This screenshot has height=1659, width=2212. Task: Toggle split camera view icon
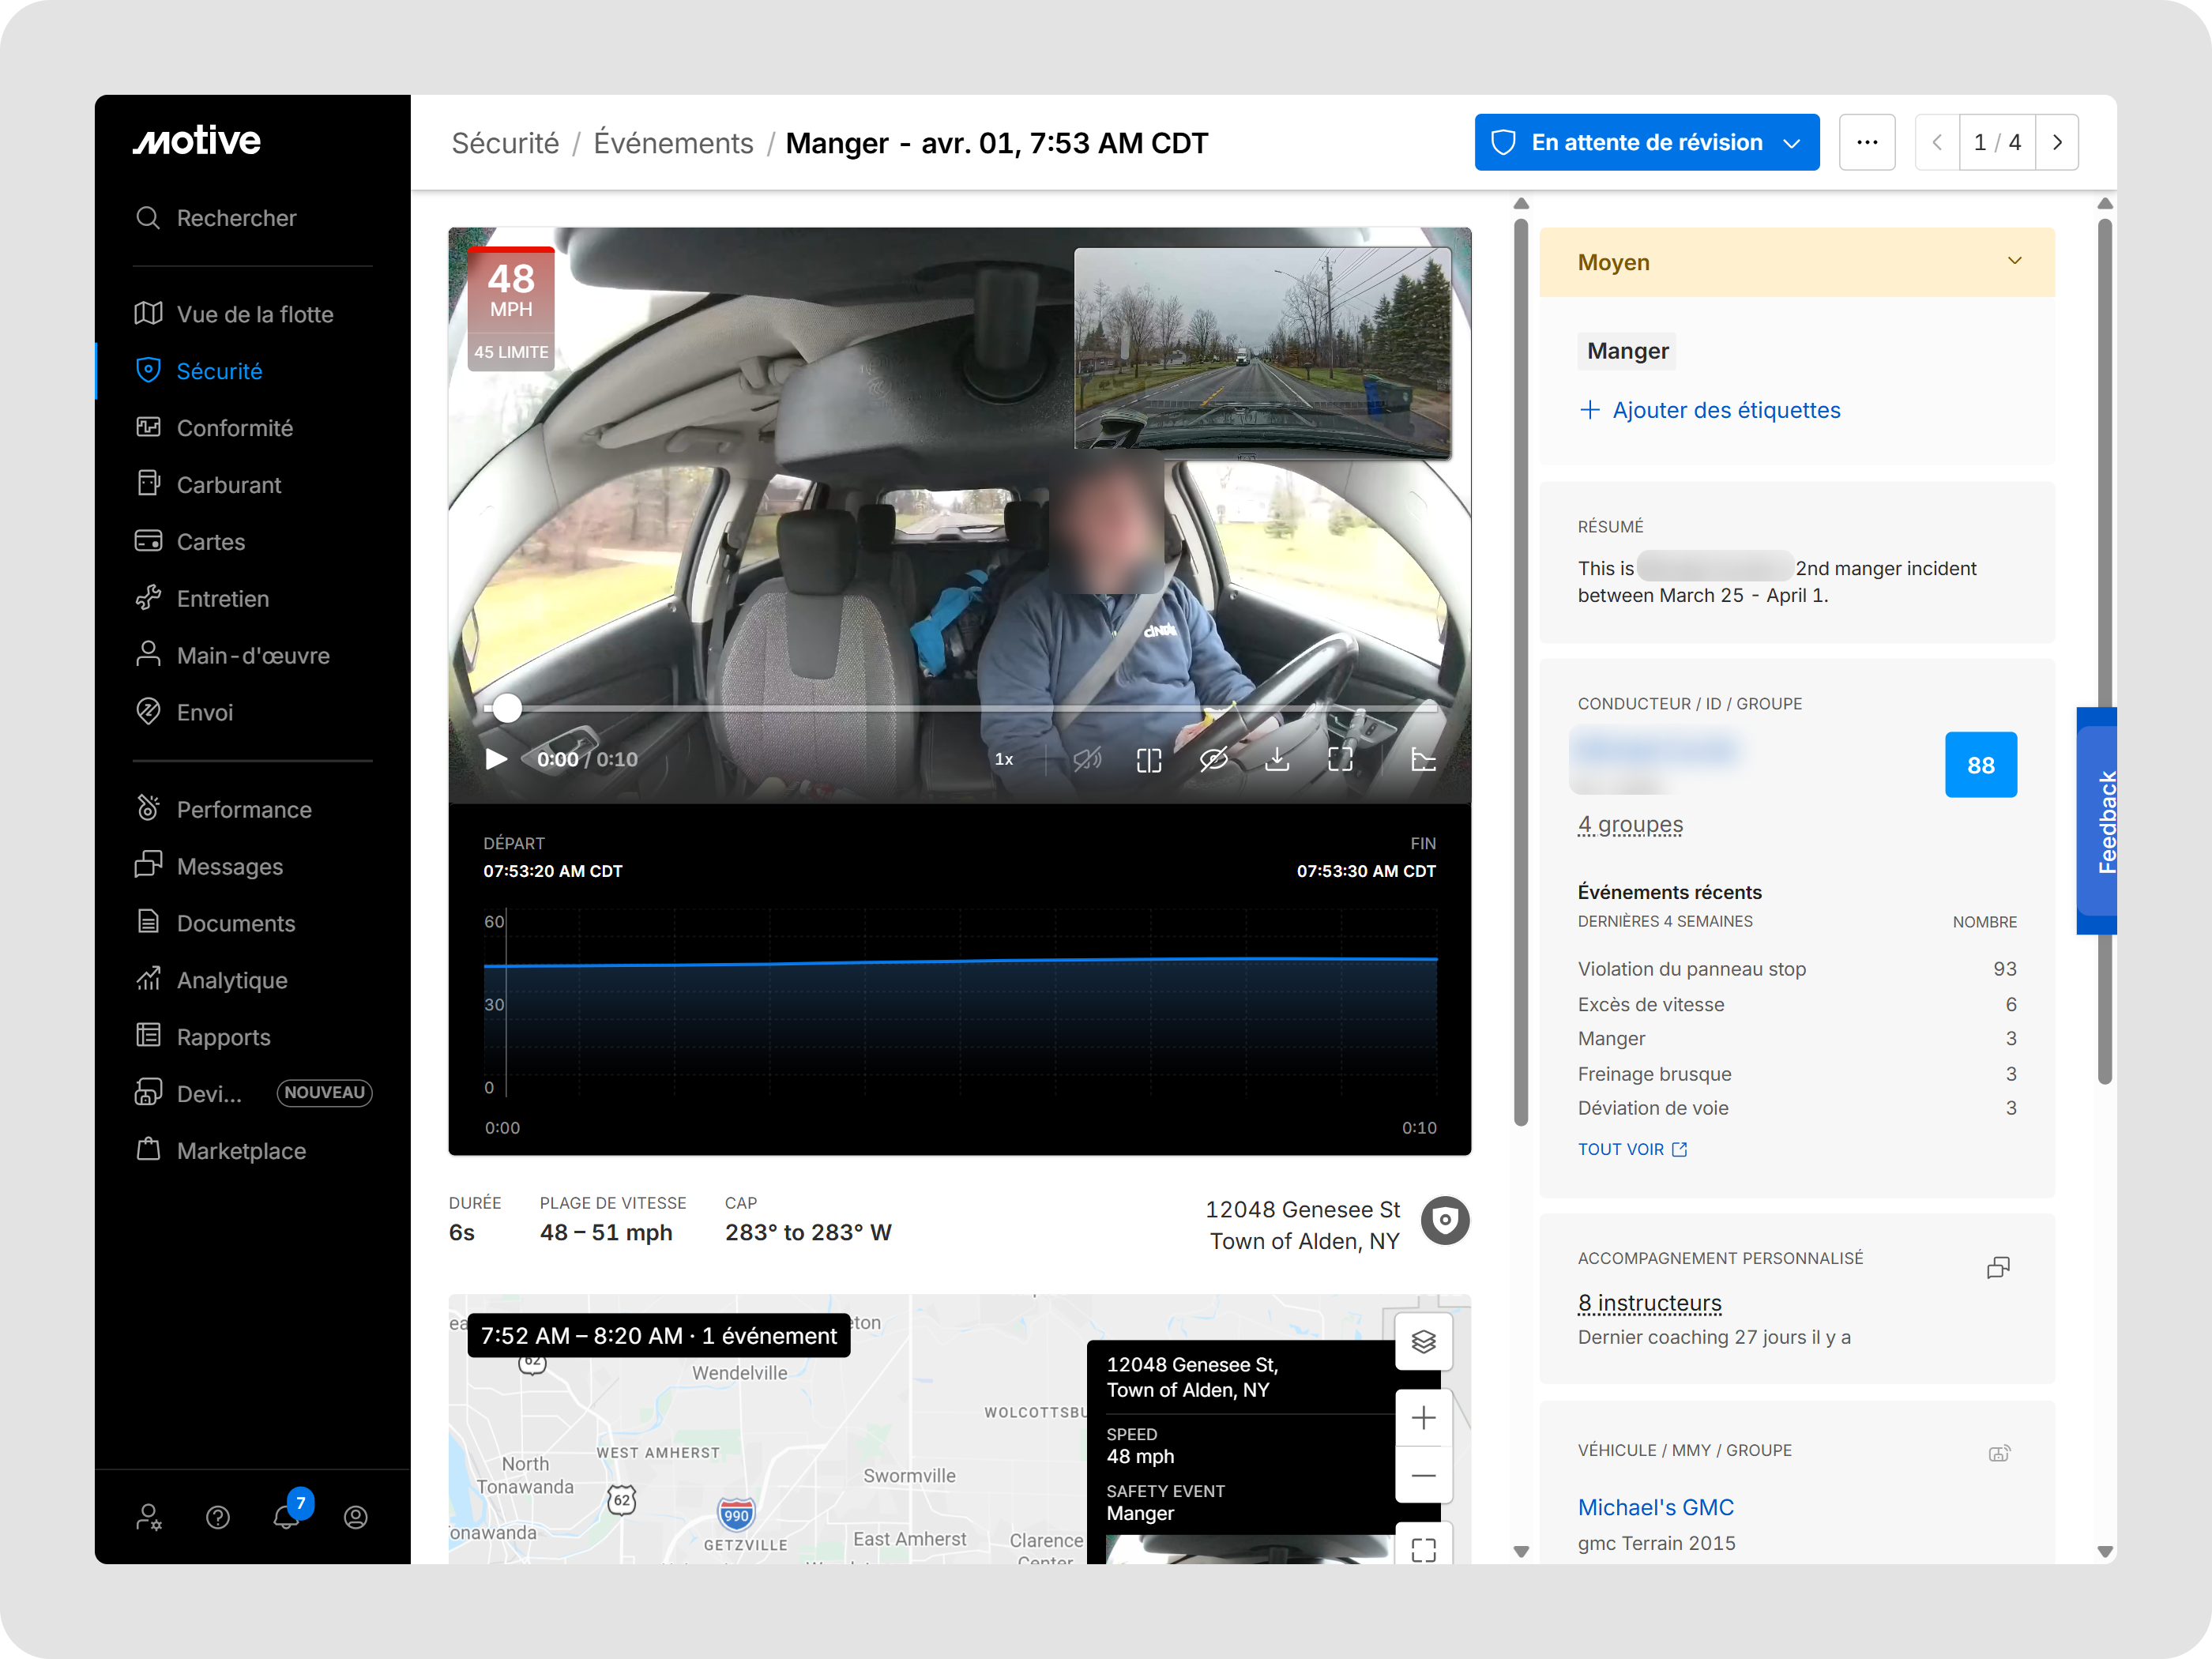(1149, 760)
